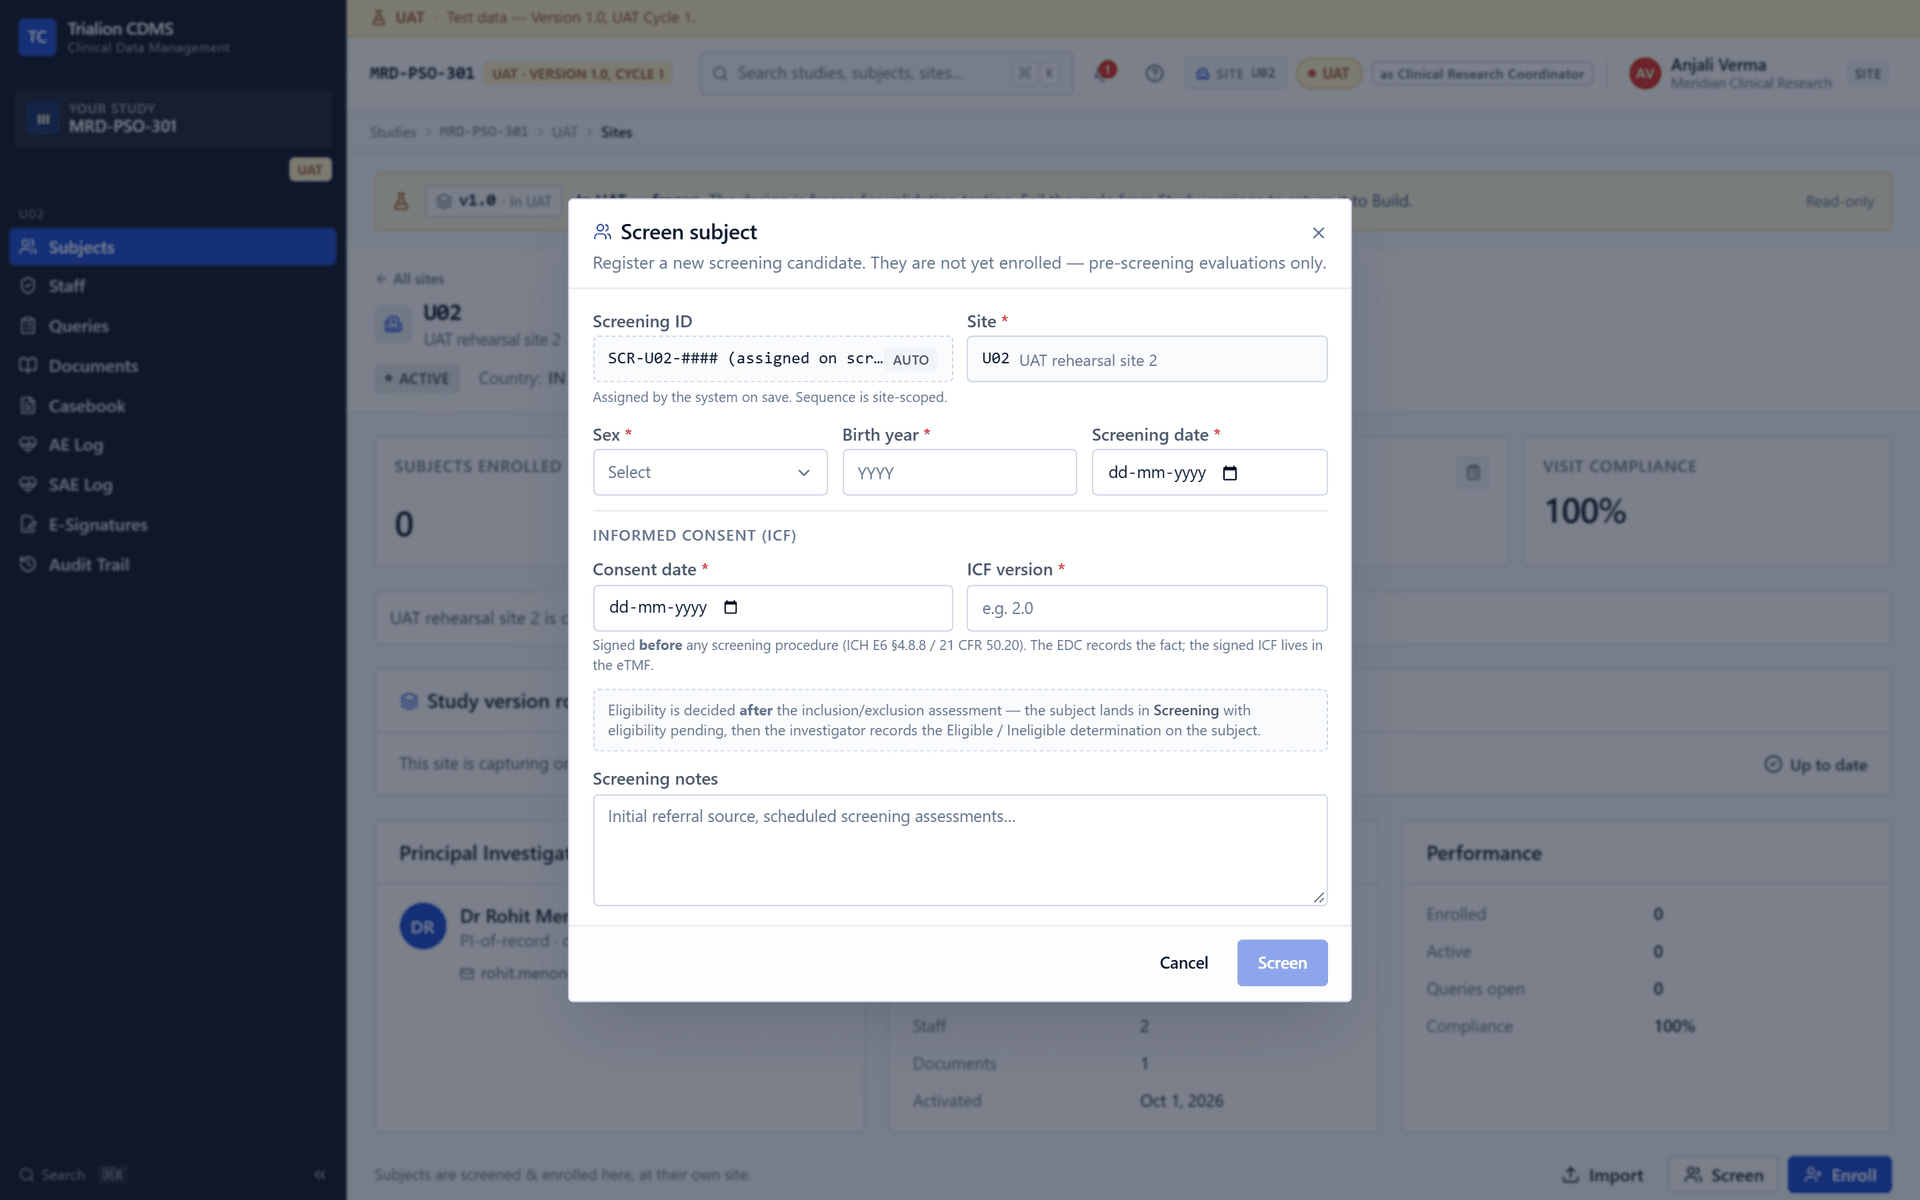The height and width of the screenshot is (1200, 1920).
Task: Click the UAT environment pill
Action: (x=1328, y=73)
